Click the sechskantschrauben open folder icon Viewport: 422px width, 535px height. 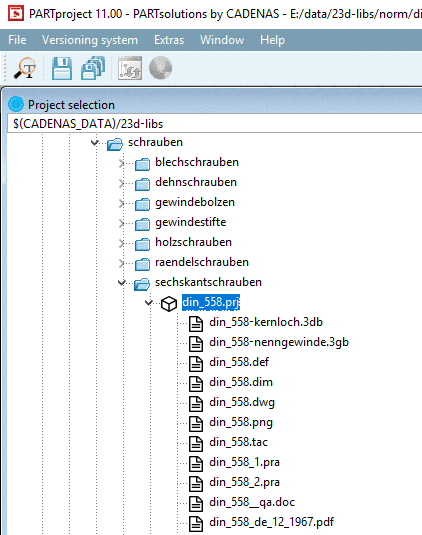(x=142, y=284)
